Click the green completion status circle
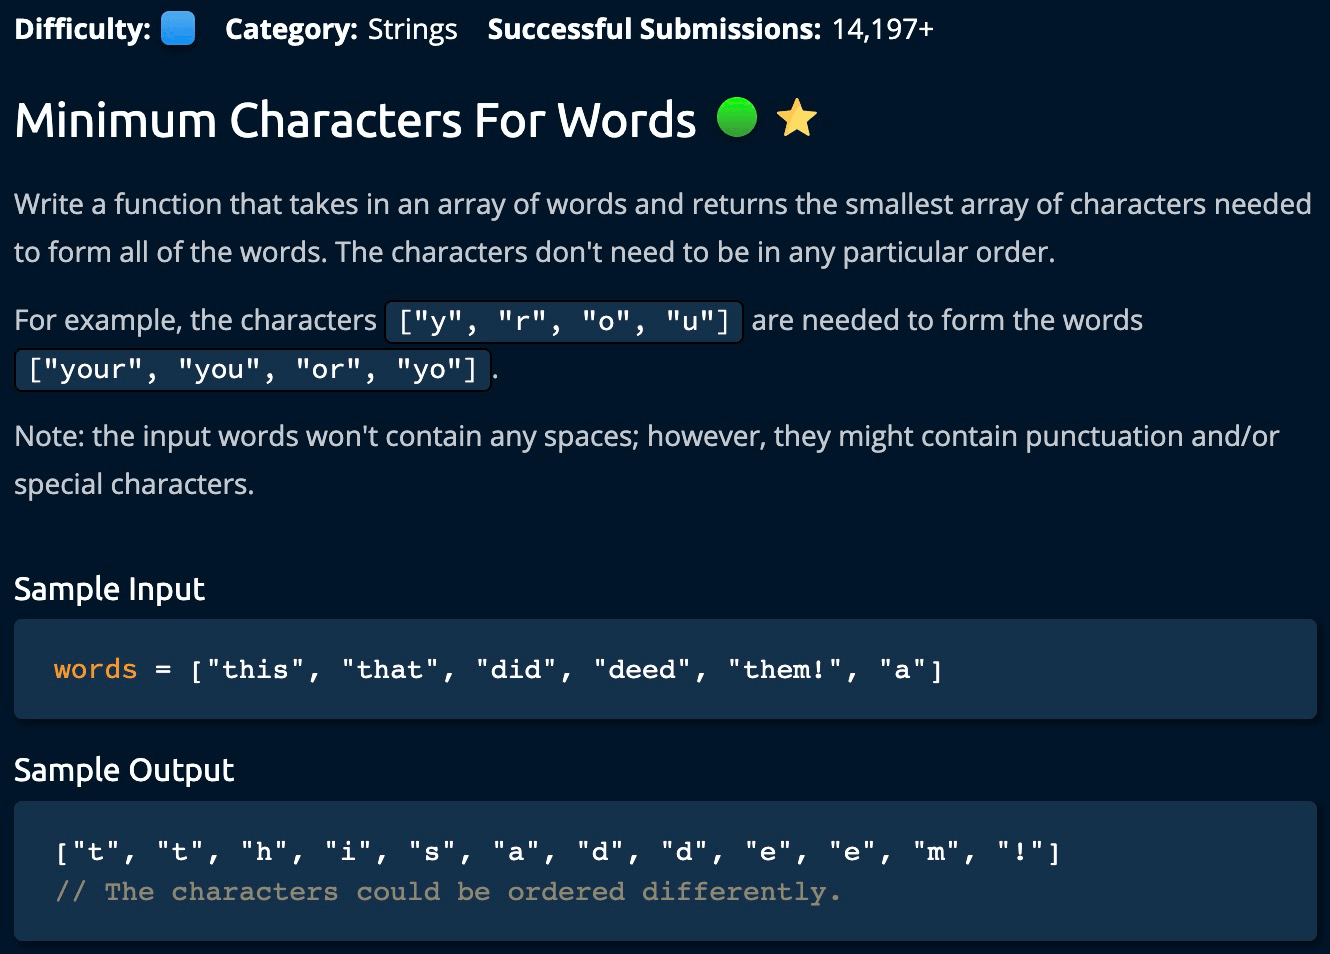The image size is (1330, 954). tap(737, 117)
